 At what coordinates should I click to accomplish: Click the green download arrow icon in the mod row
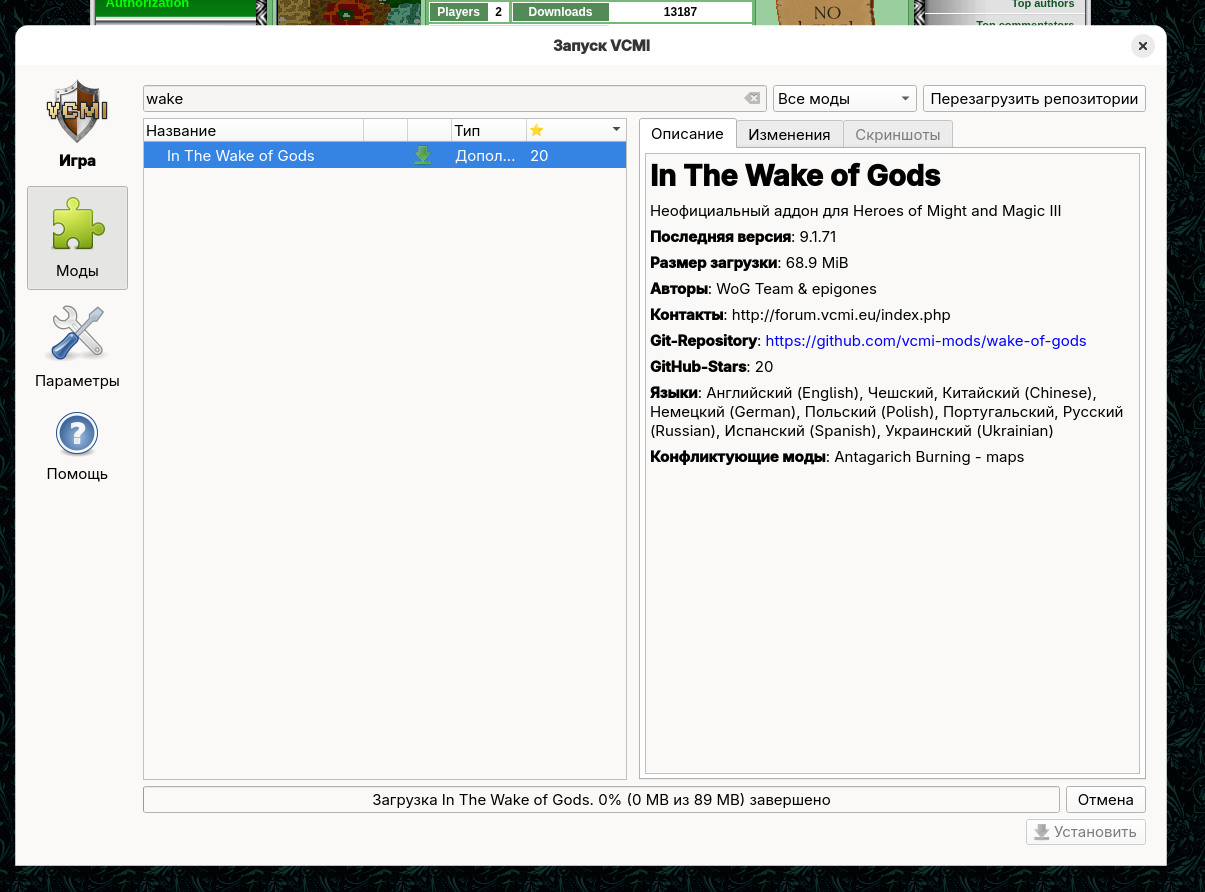click(x=423, y=155)
